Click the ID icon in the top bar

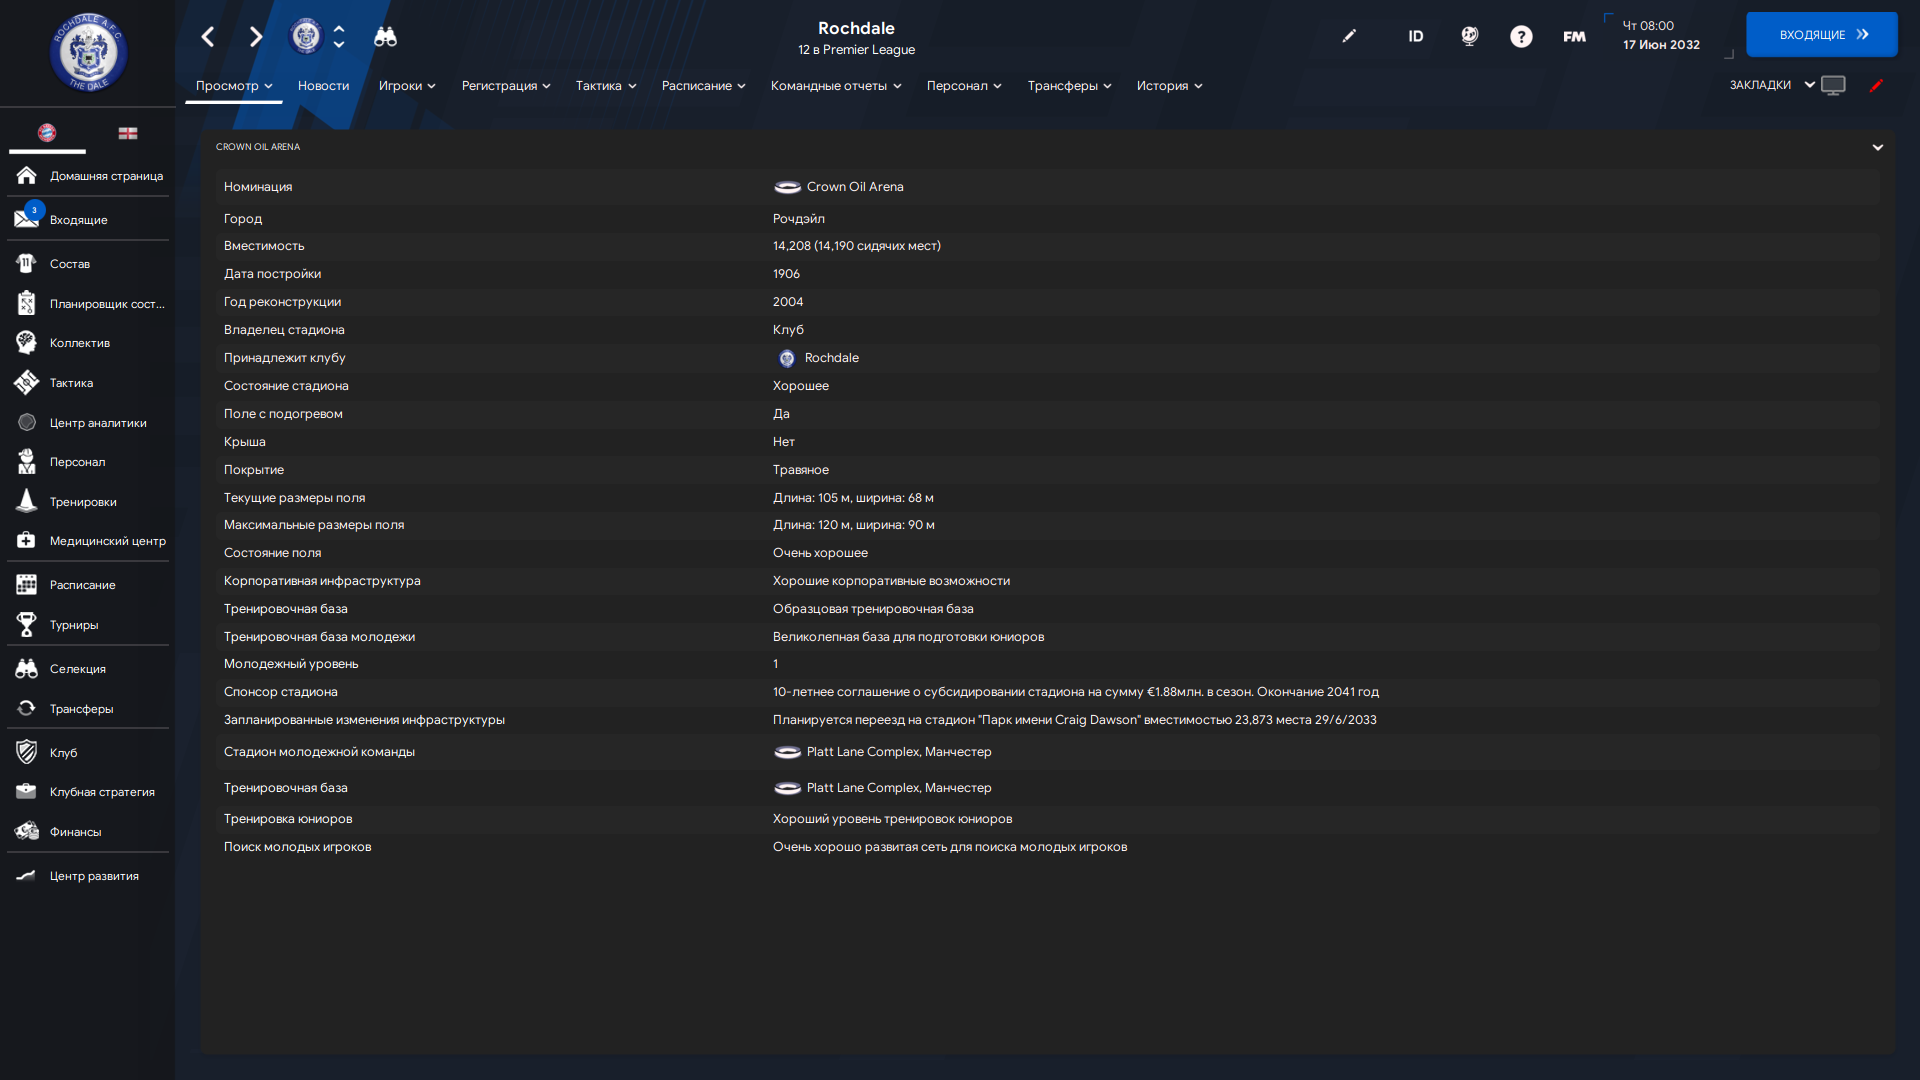(1415, 37)
